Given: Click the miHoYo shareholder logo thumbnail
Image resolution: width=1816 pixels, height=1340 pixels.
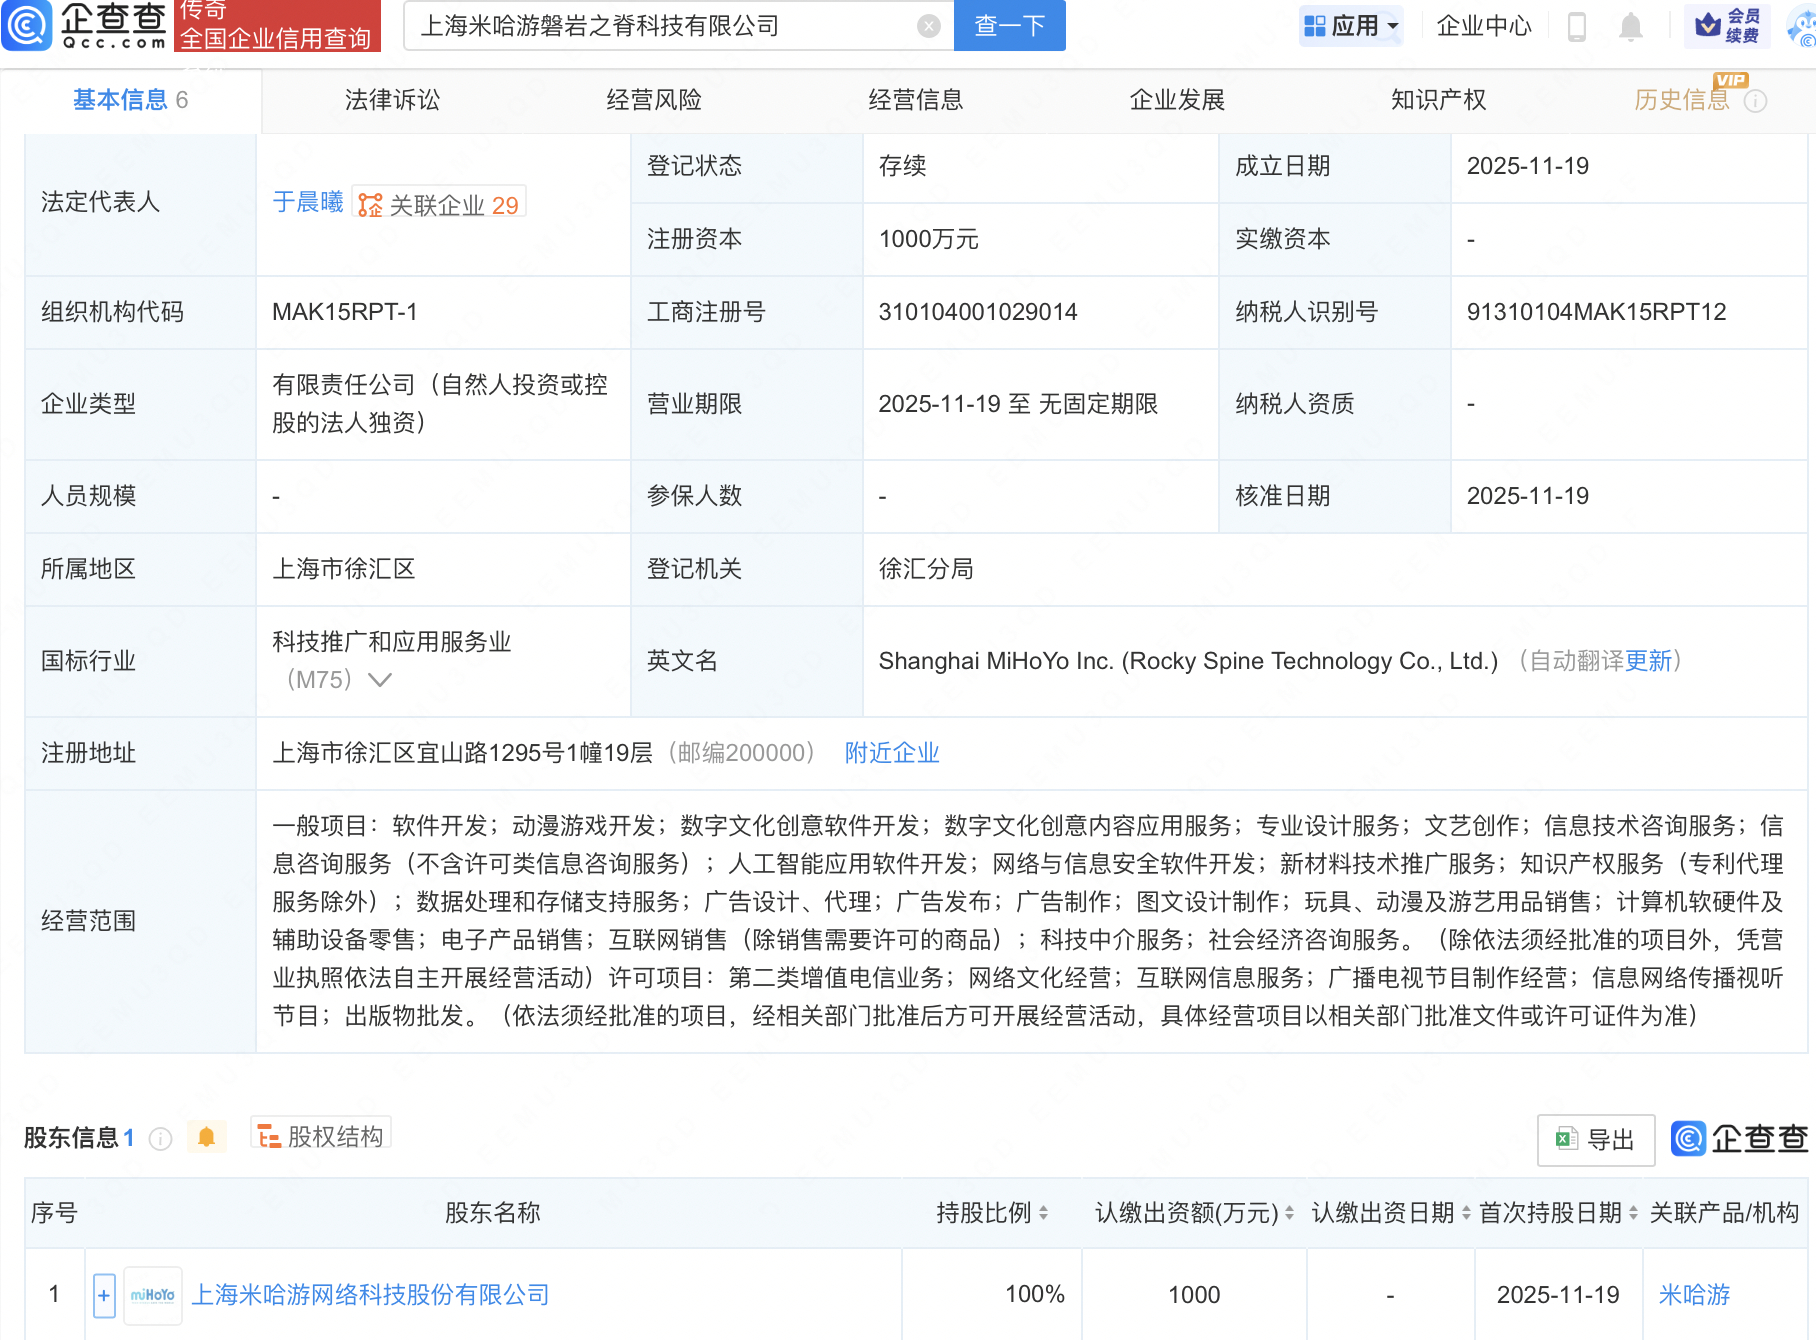Looking at the screenshot, I should [x=153, y=1295].
